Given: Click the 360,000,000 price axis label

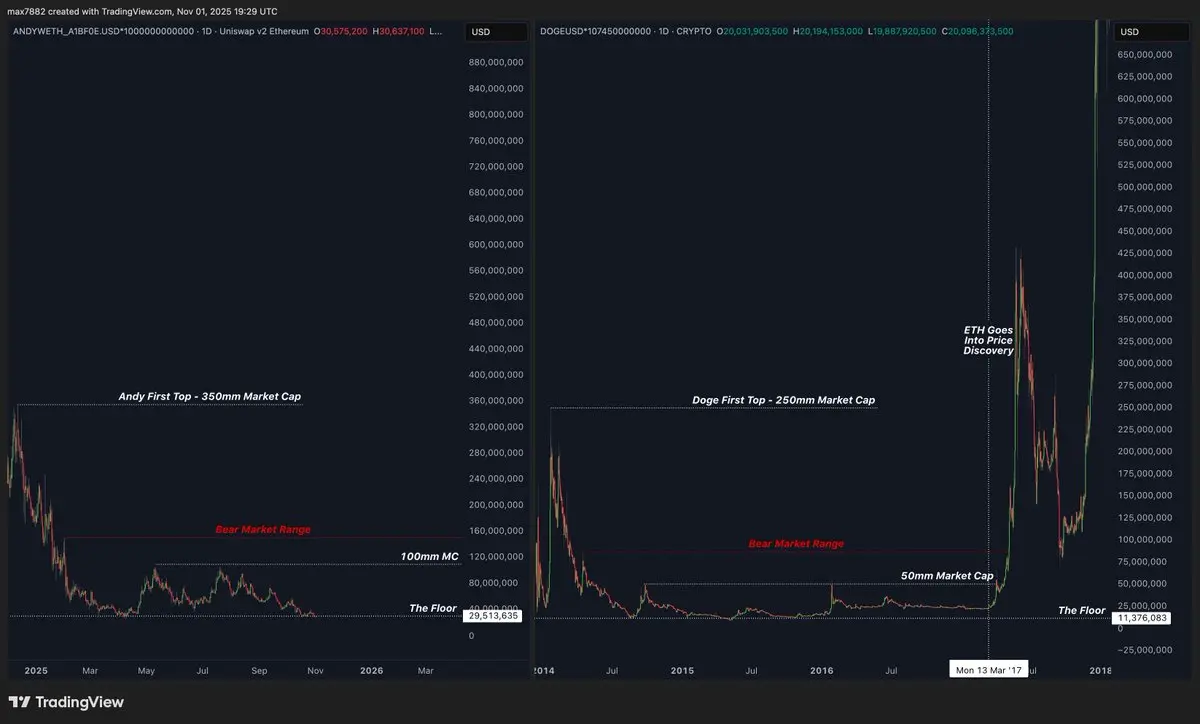Looking at the screenshot, I should point(495,401).
